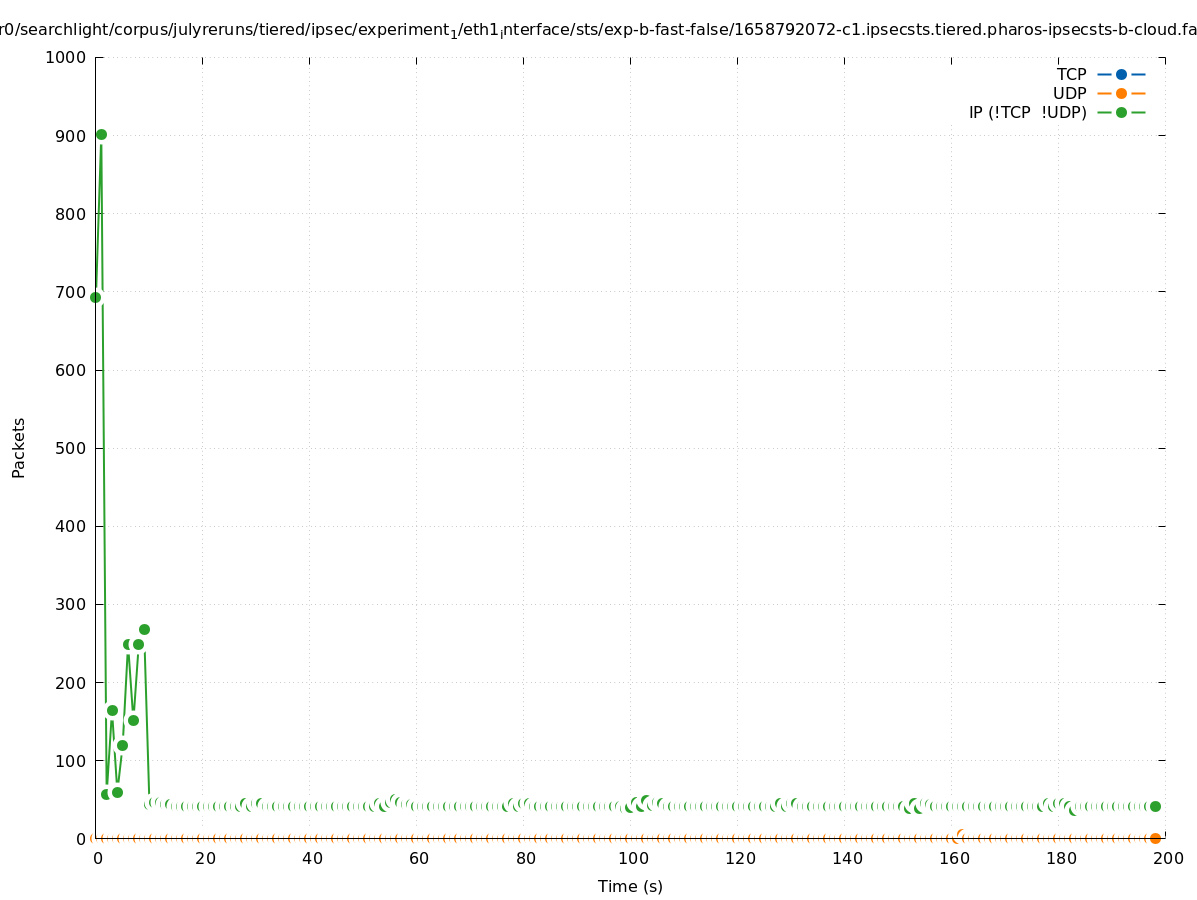Click the green data point near 268 packets
Image resolution: width=1197 pixels, height=900 pixels.
[144, 629]
